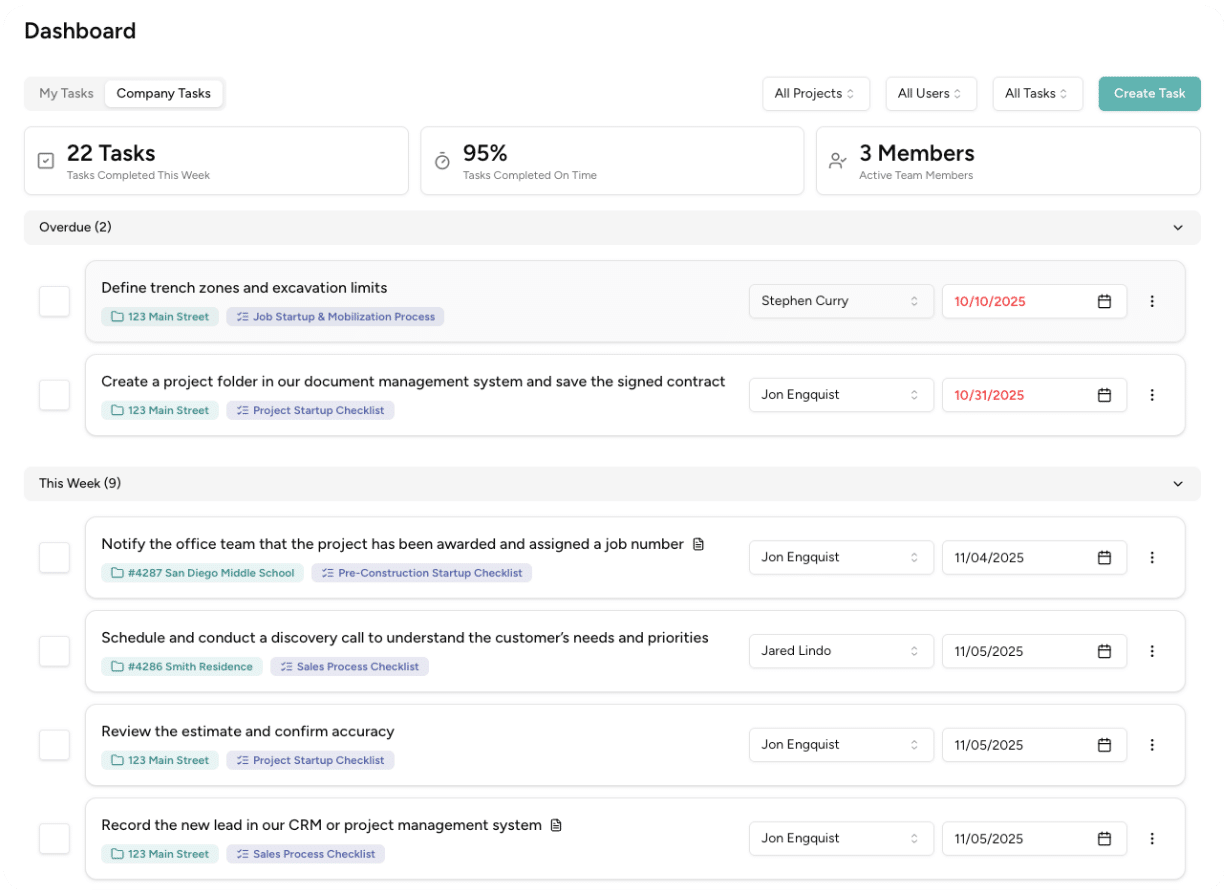Click note icon beside Record new lead task
Screen dimensions: 1230x890
coord(557,826)
